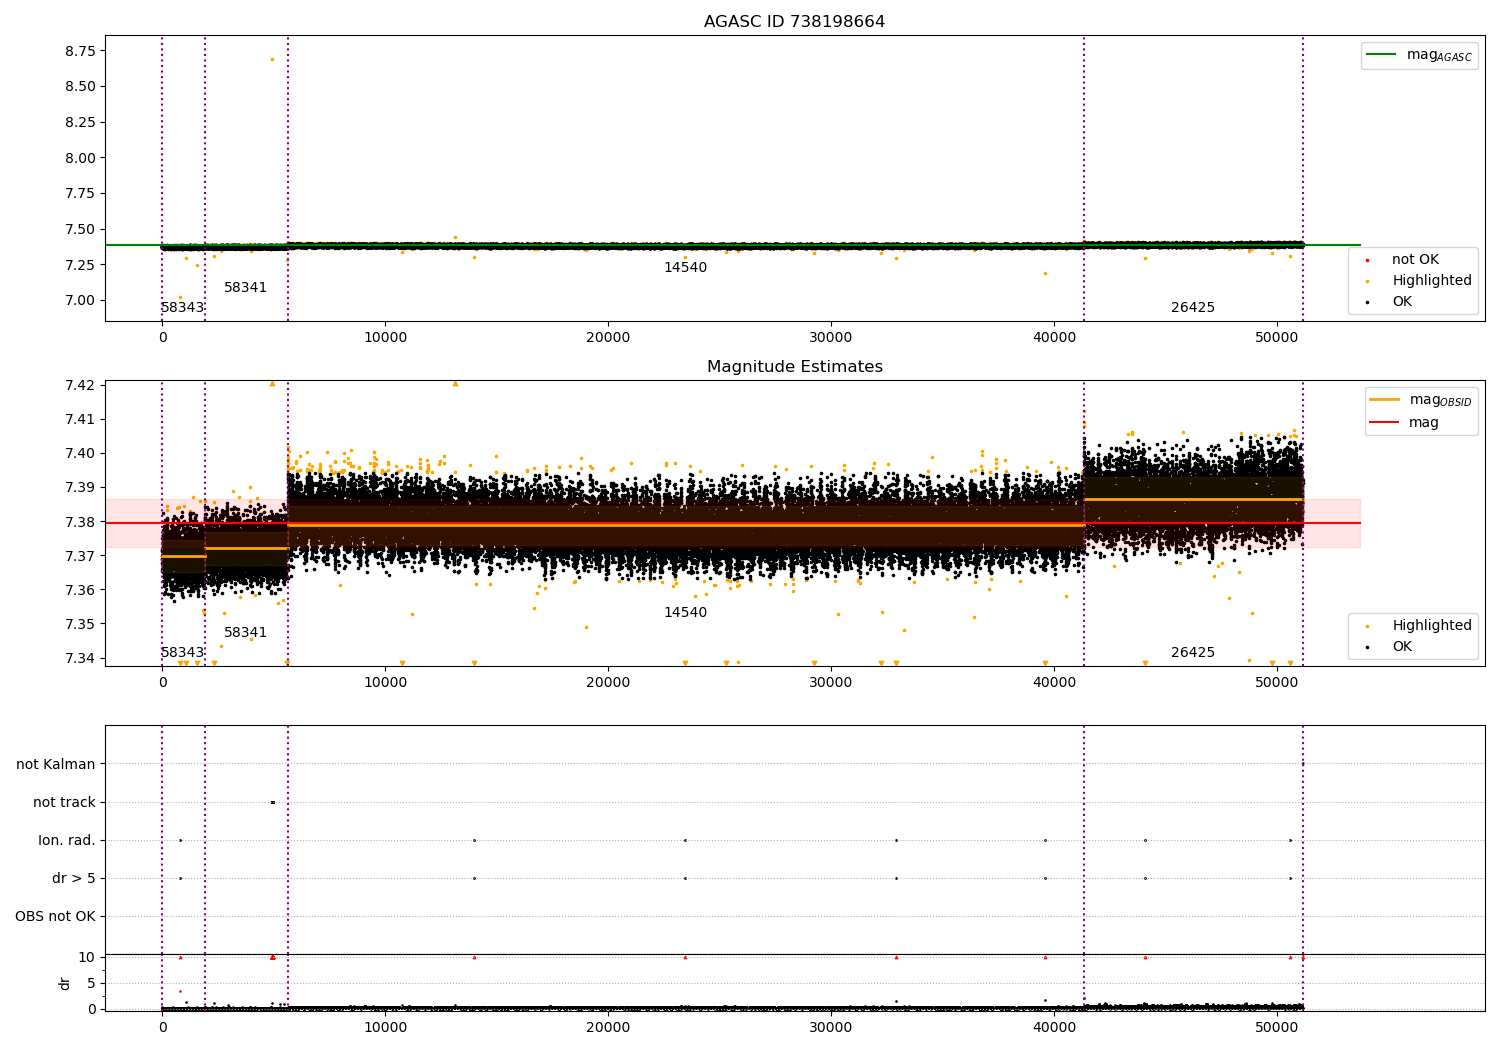Viewport: 1500px width, 1050px height.
Task: Click the 10 tick on the dr axis
Action: tap(87, 958)
